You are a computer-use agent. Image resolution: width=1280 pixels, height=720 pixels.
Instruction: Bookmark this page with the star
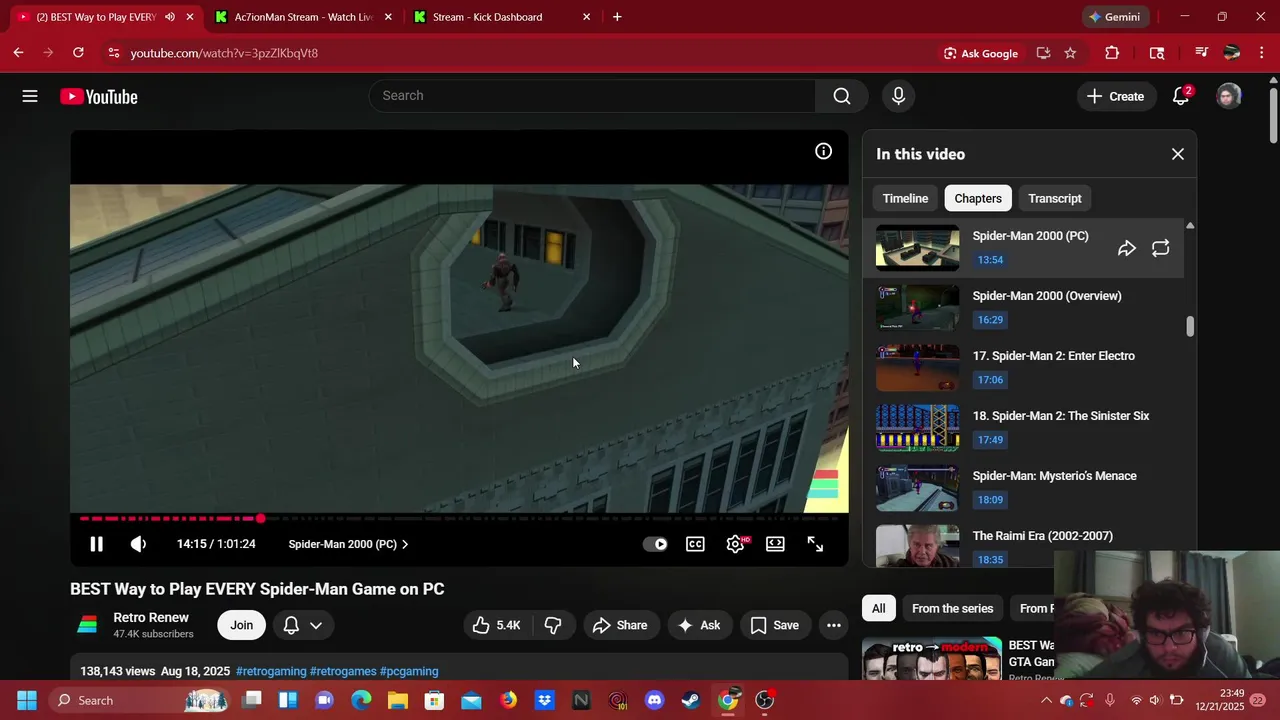click(x=1070, y=53)
